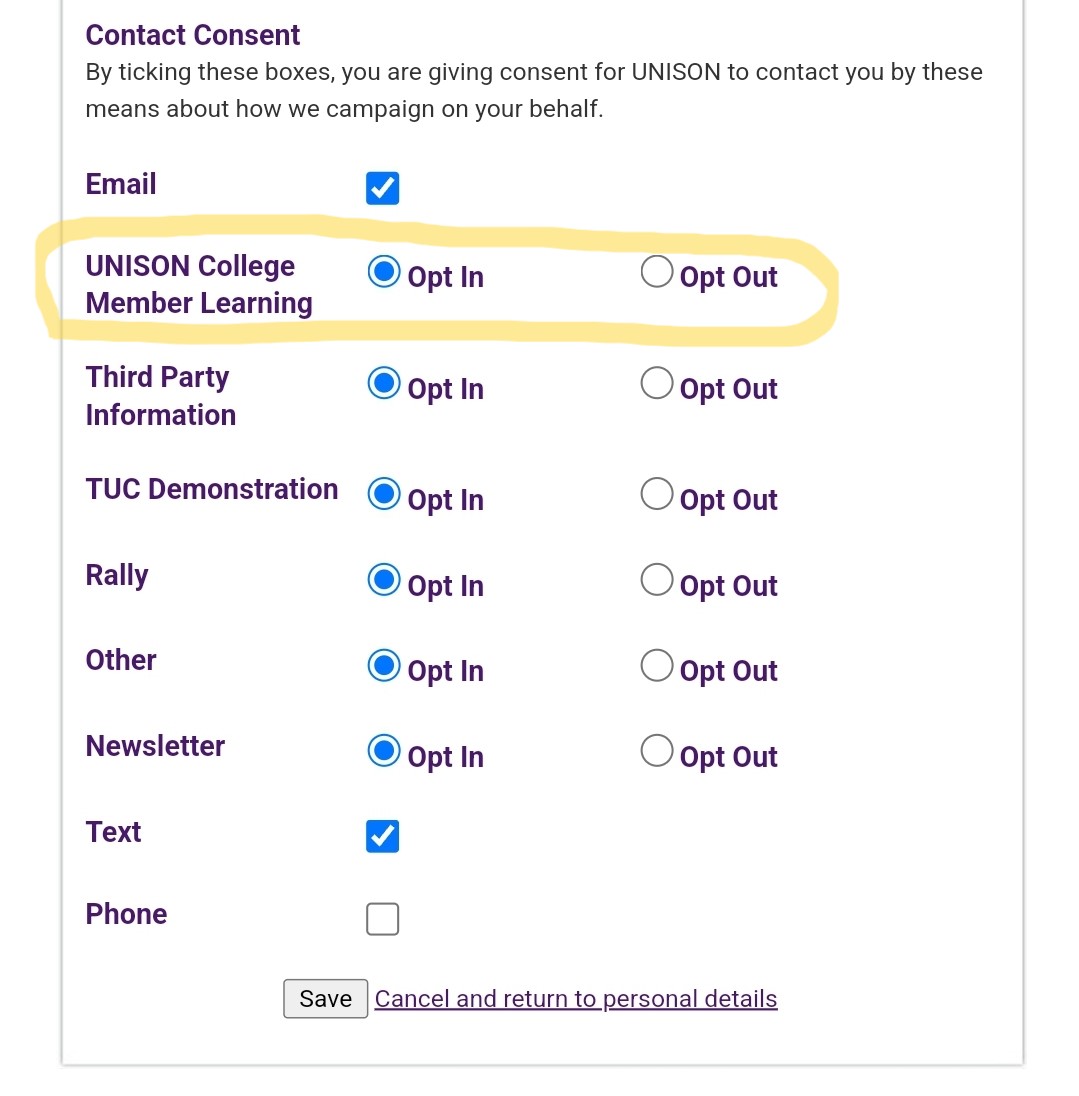This screenshot has width=1079, height=1096.
Task: Pick Opt Out for Rally
Action: pyautogui.click(x=656, y=580)
